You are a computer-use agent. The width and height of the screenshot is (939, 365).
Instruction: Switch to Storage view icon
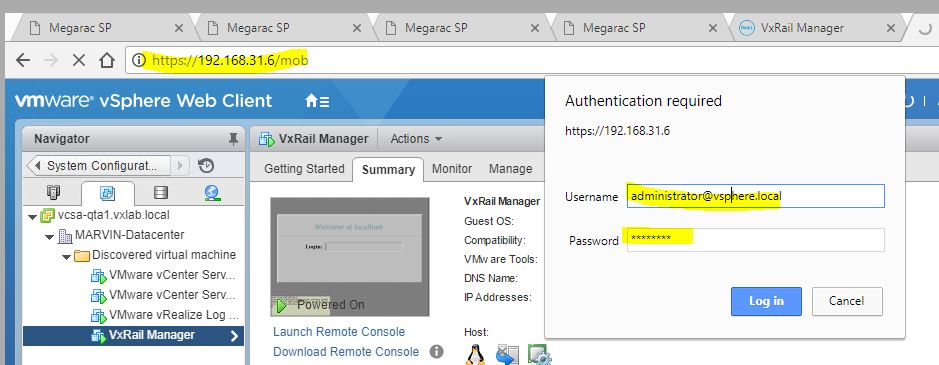(160, 192)
